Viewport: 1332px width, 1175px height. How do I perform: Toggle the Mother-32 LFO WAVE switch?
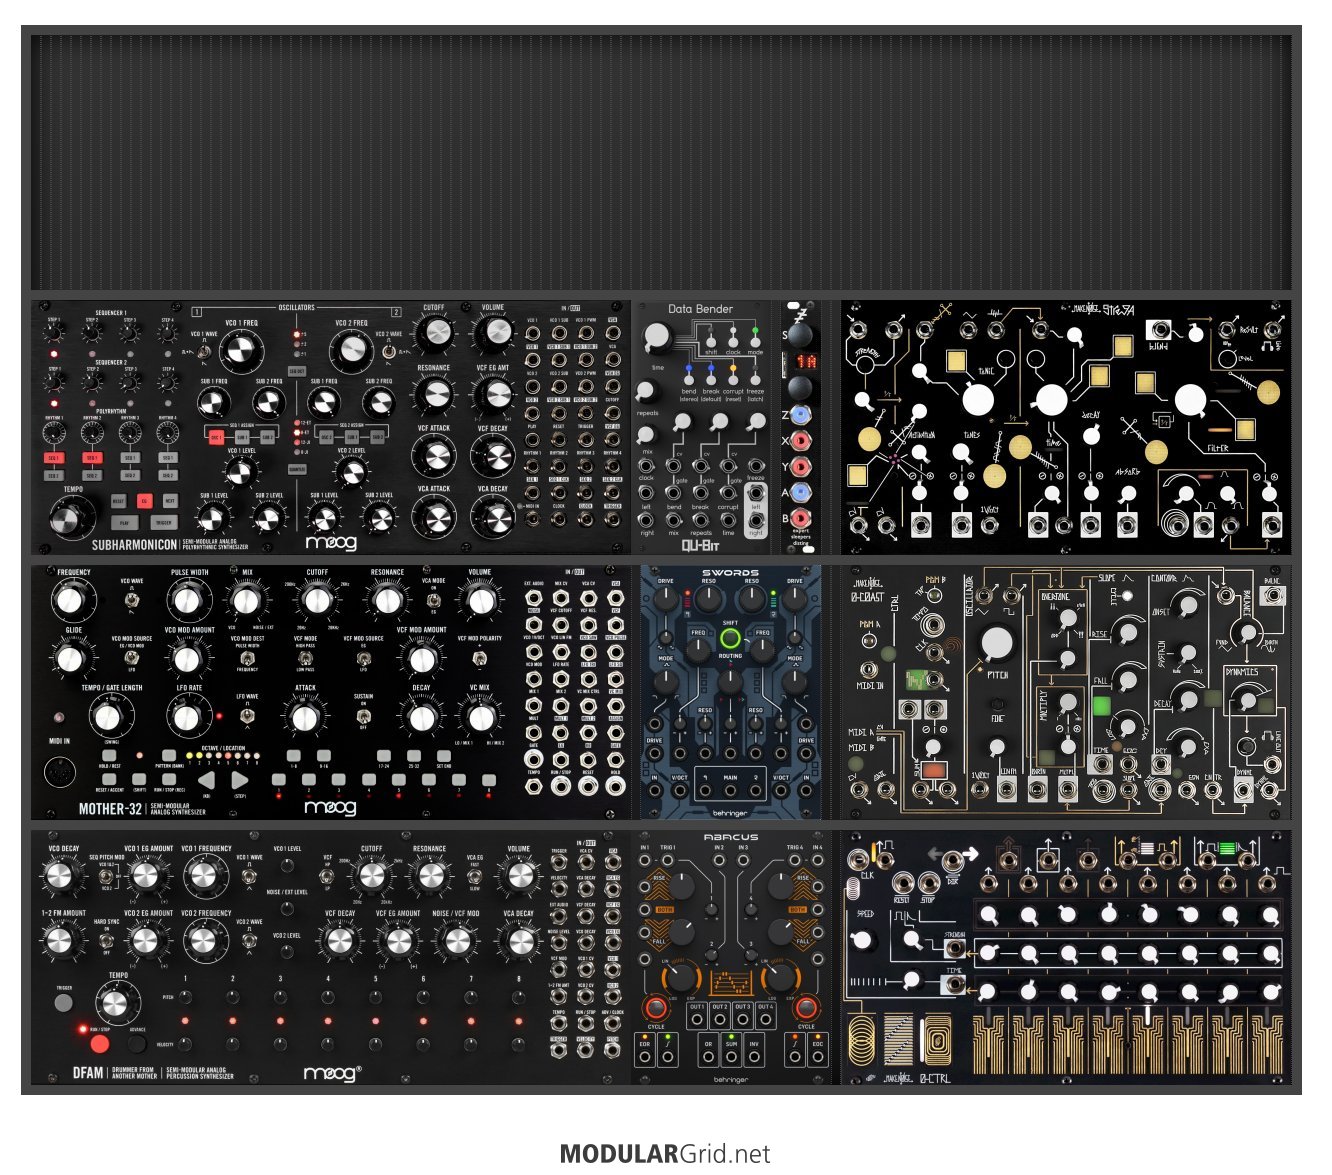tap(247, 714)
